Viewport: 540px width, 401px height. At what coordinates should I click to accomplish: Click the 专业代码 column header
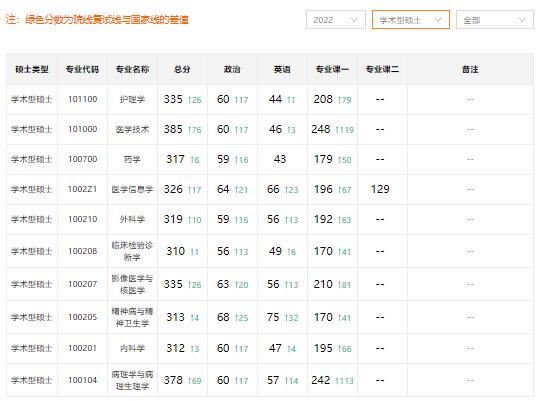(x=82, y=69)
